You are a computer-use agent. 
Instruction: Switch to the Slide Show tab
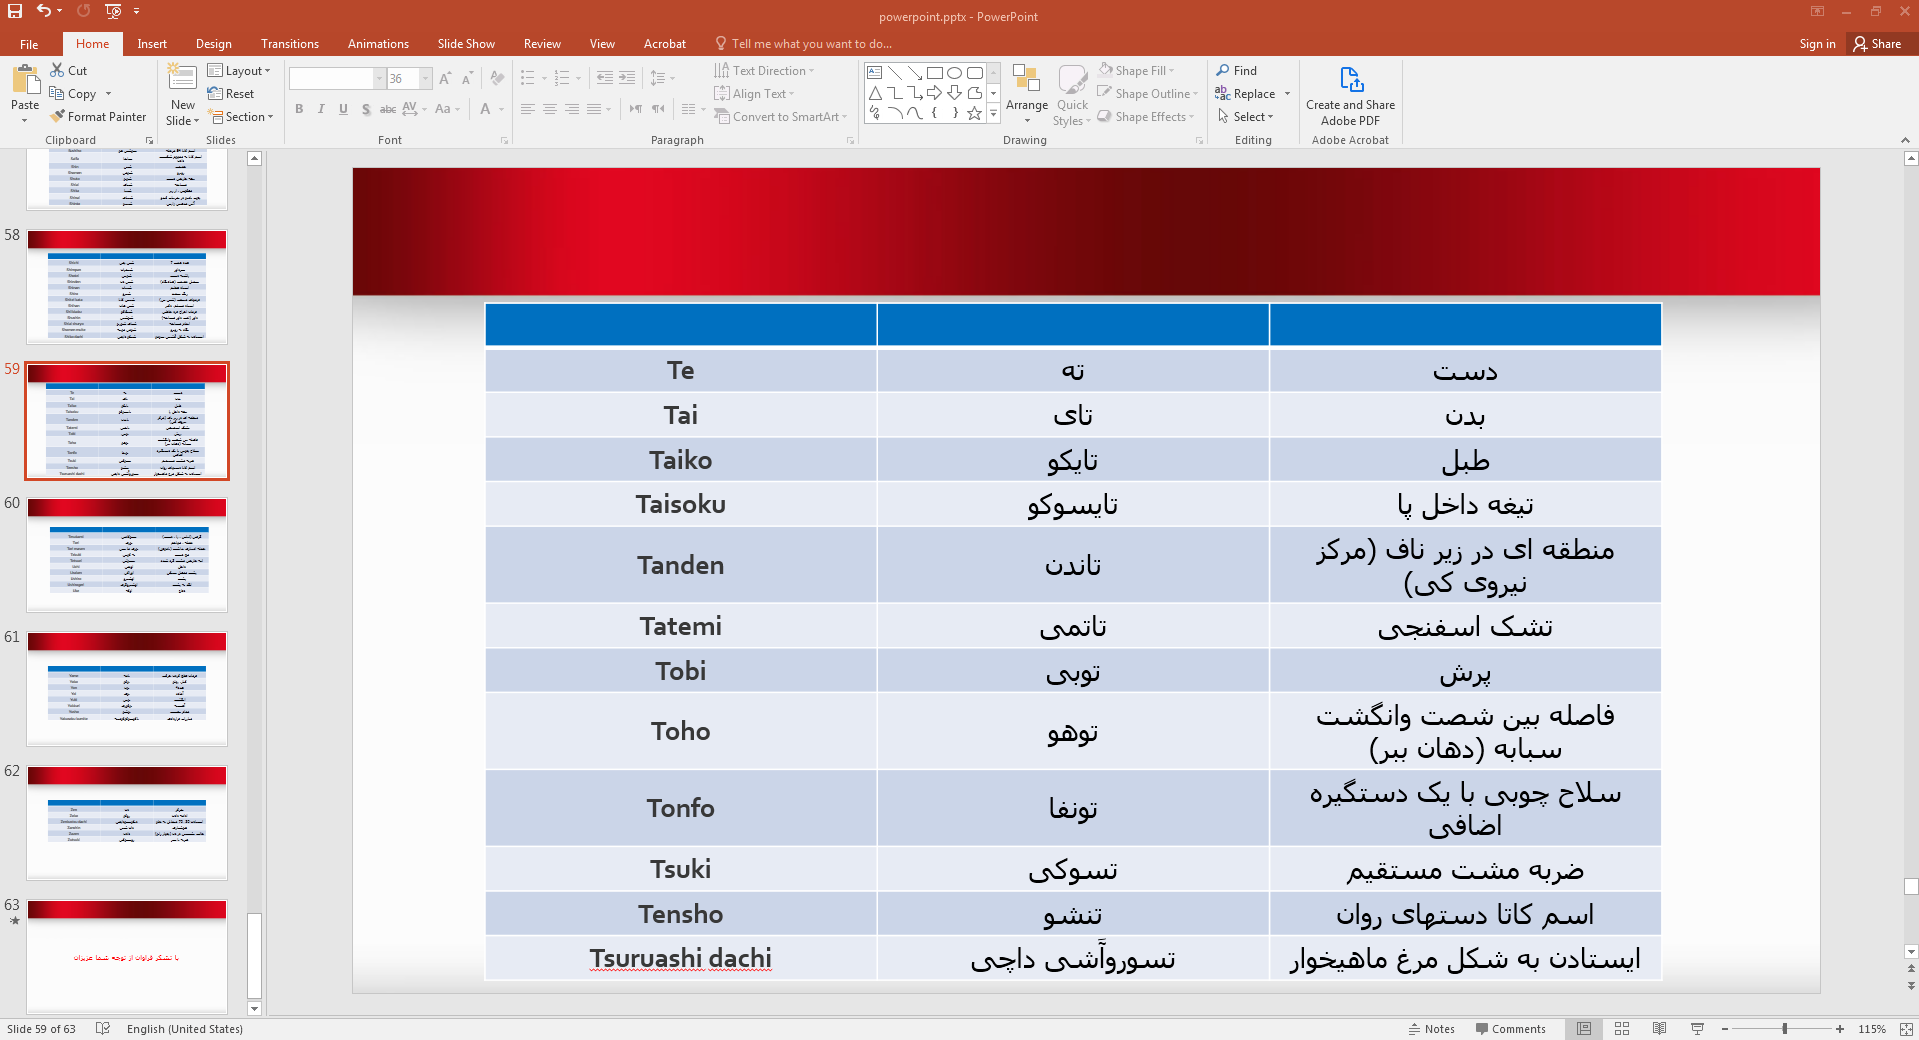pos(466,44)
